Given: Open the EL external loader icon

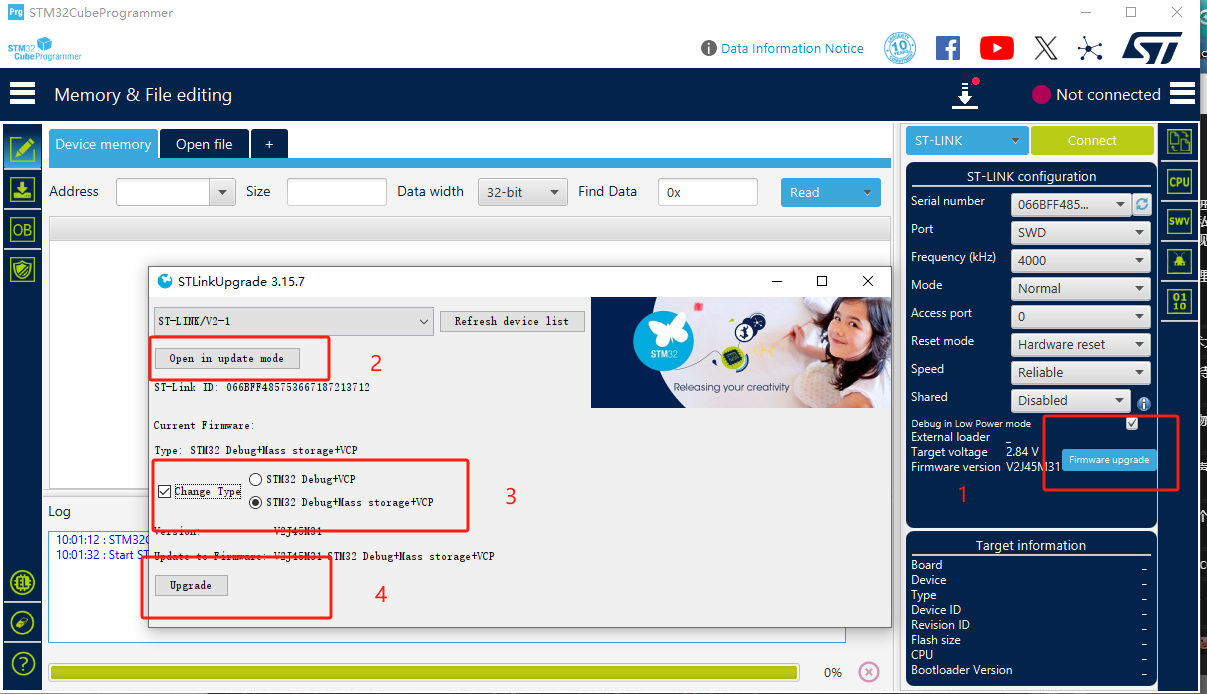Looking at the screenshot, I should coord(22,582).
